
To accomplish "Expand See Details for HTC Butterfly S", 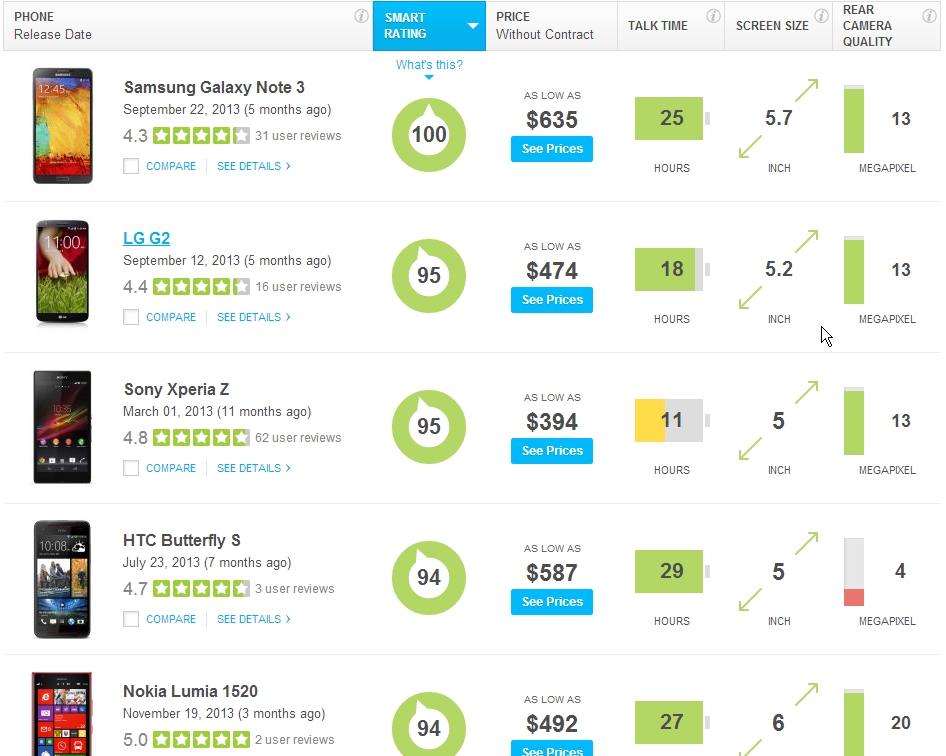I will (x=253, y=619).
